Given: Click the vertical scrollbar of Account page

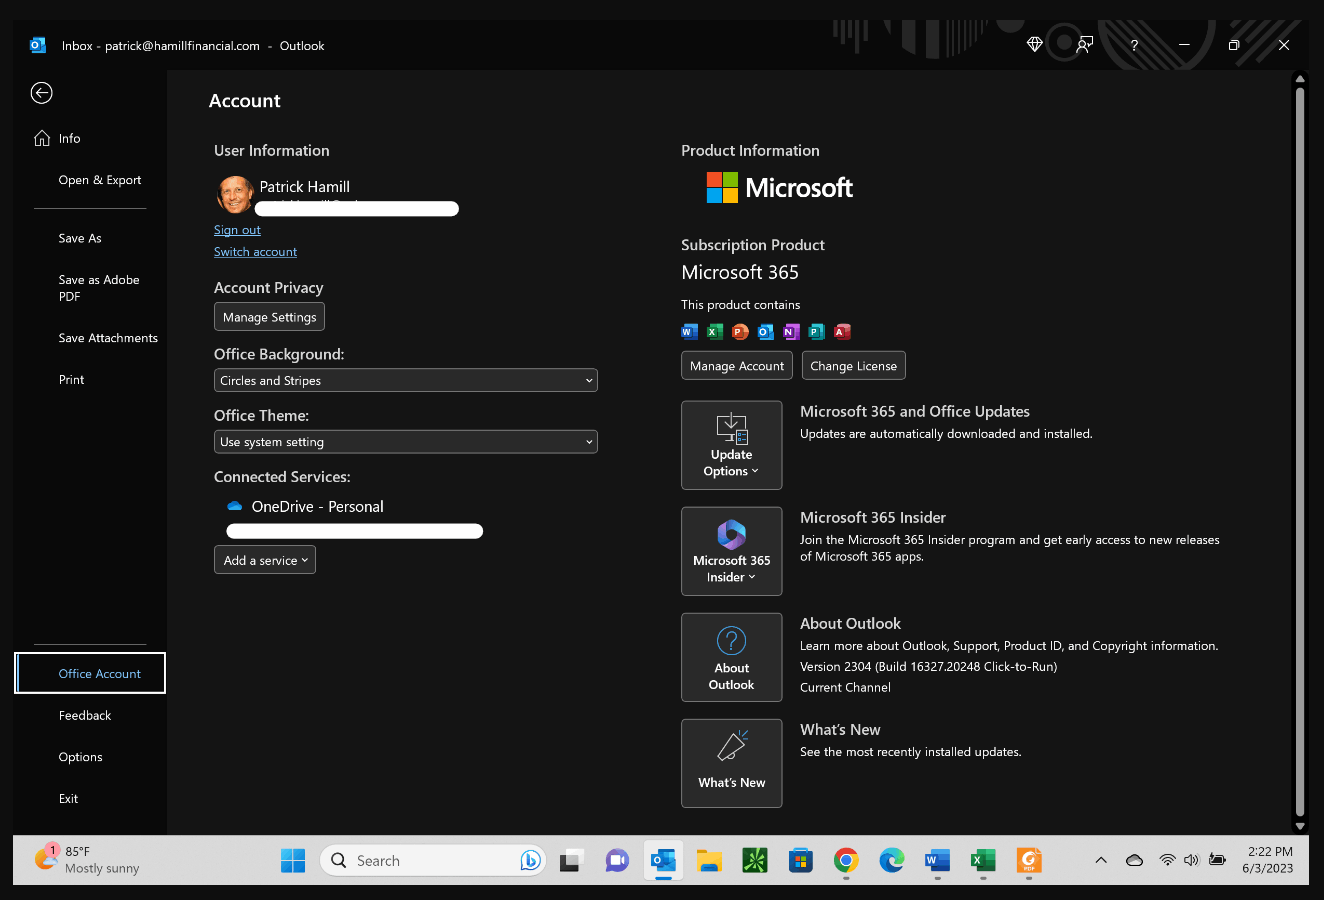Looking at the screenshot, I should pyautogui.click(x=1300, y=452).
